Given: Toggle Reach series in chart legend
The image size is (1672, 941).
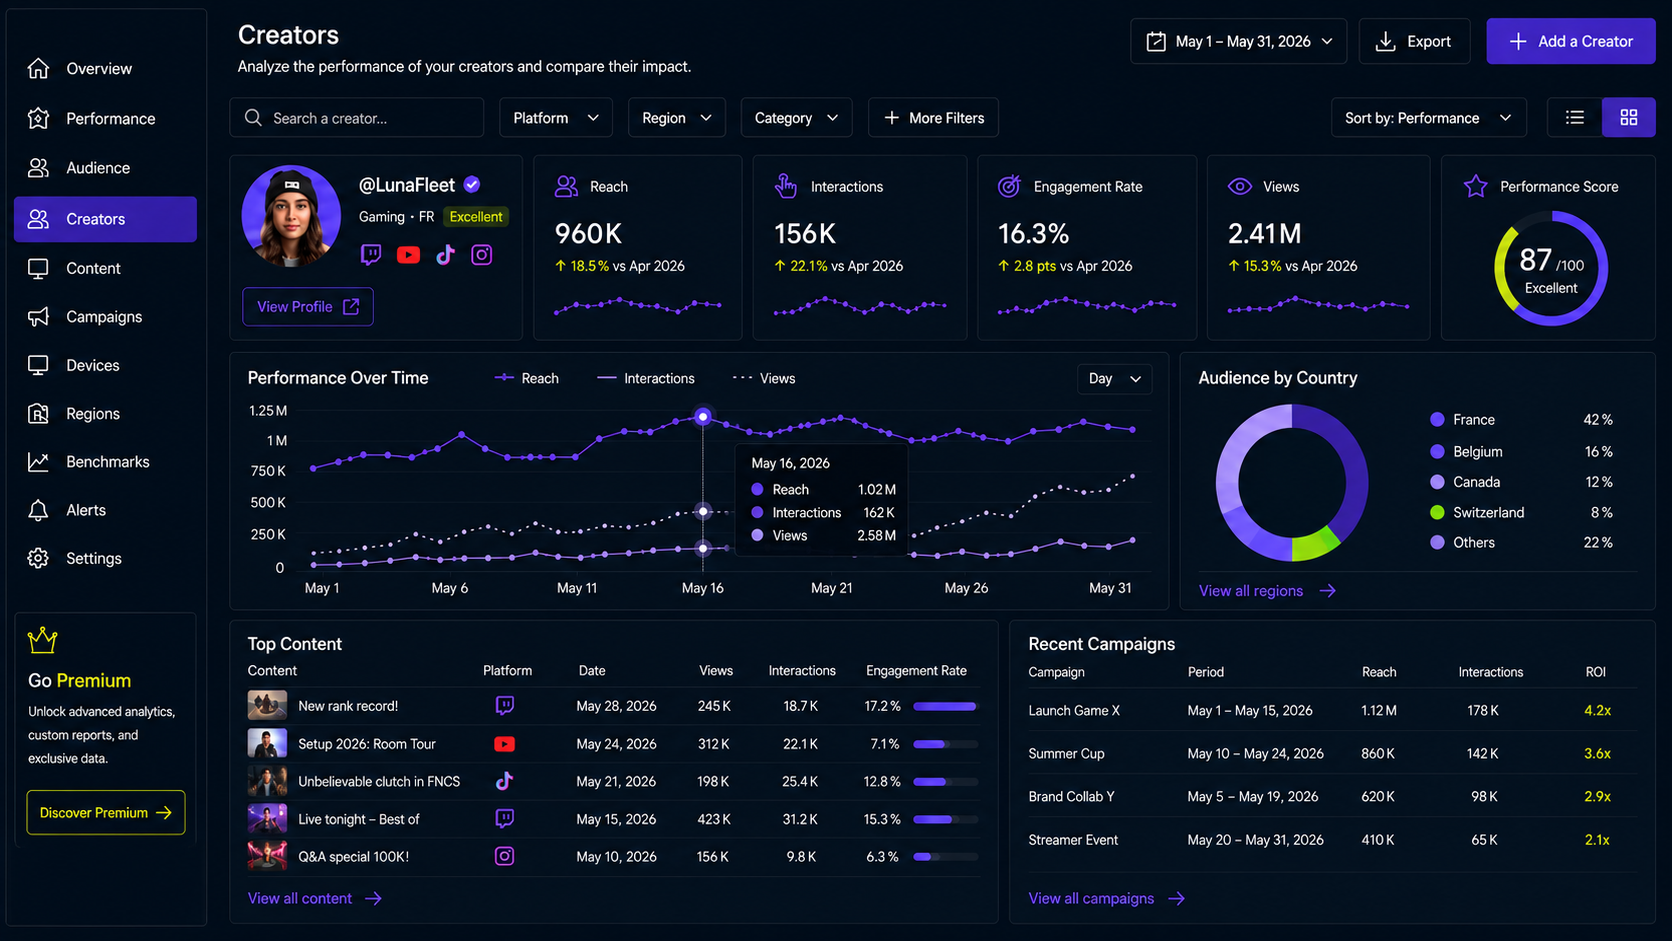Looking at the screenshot, I should (527, 378).
